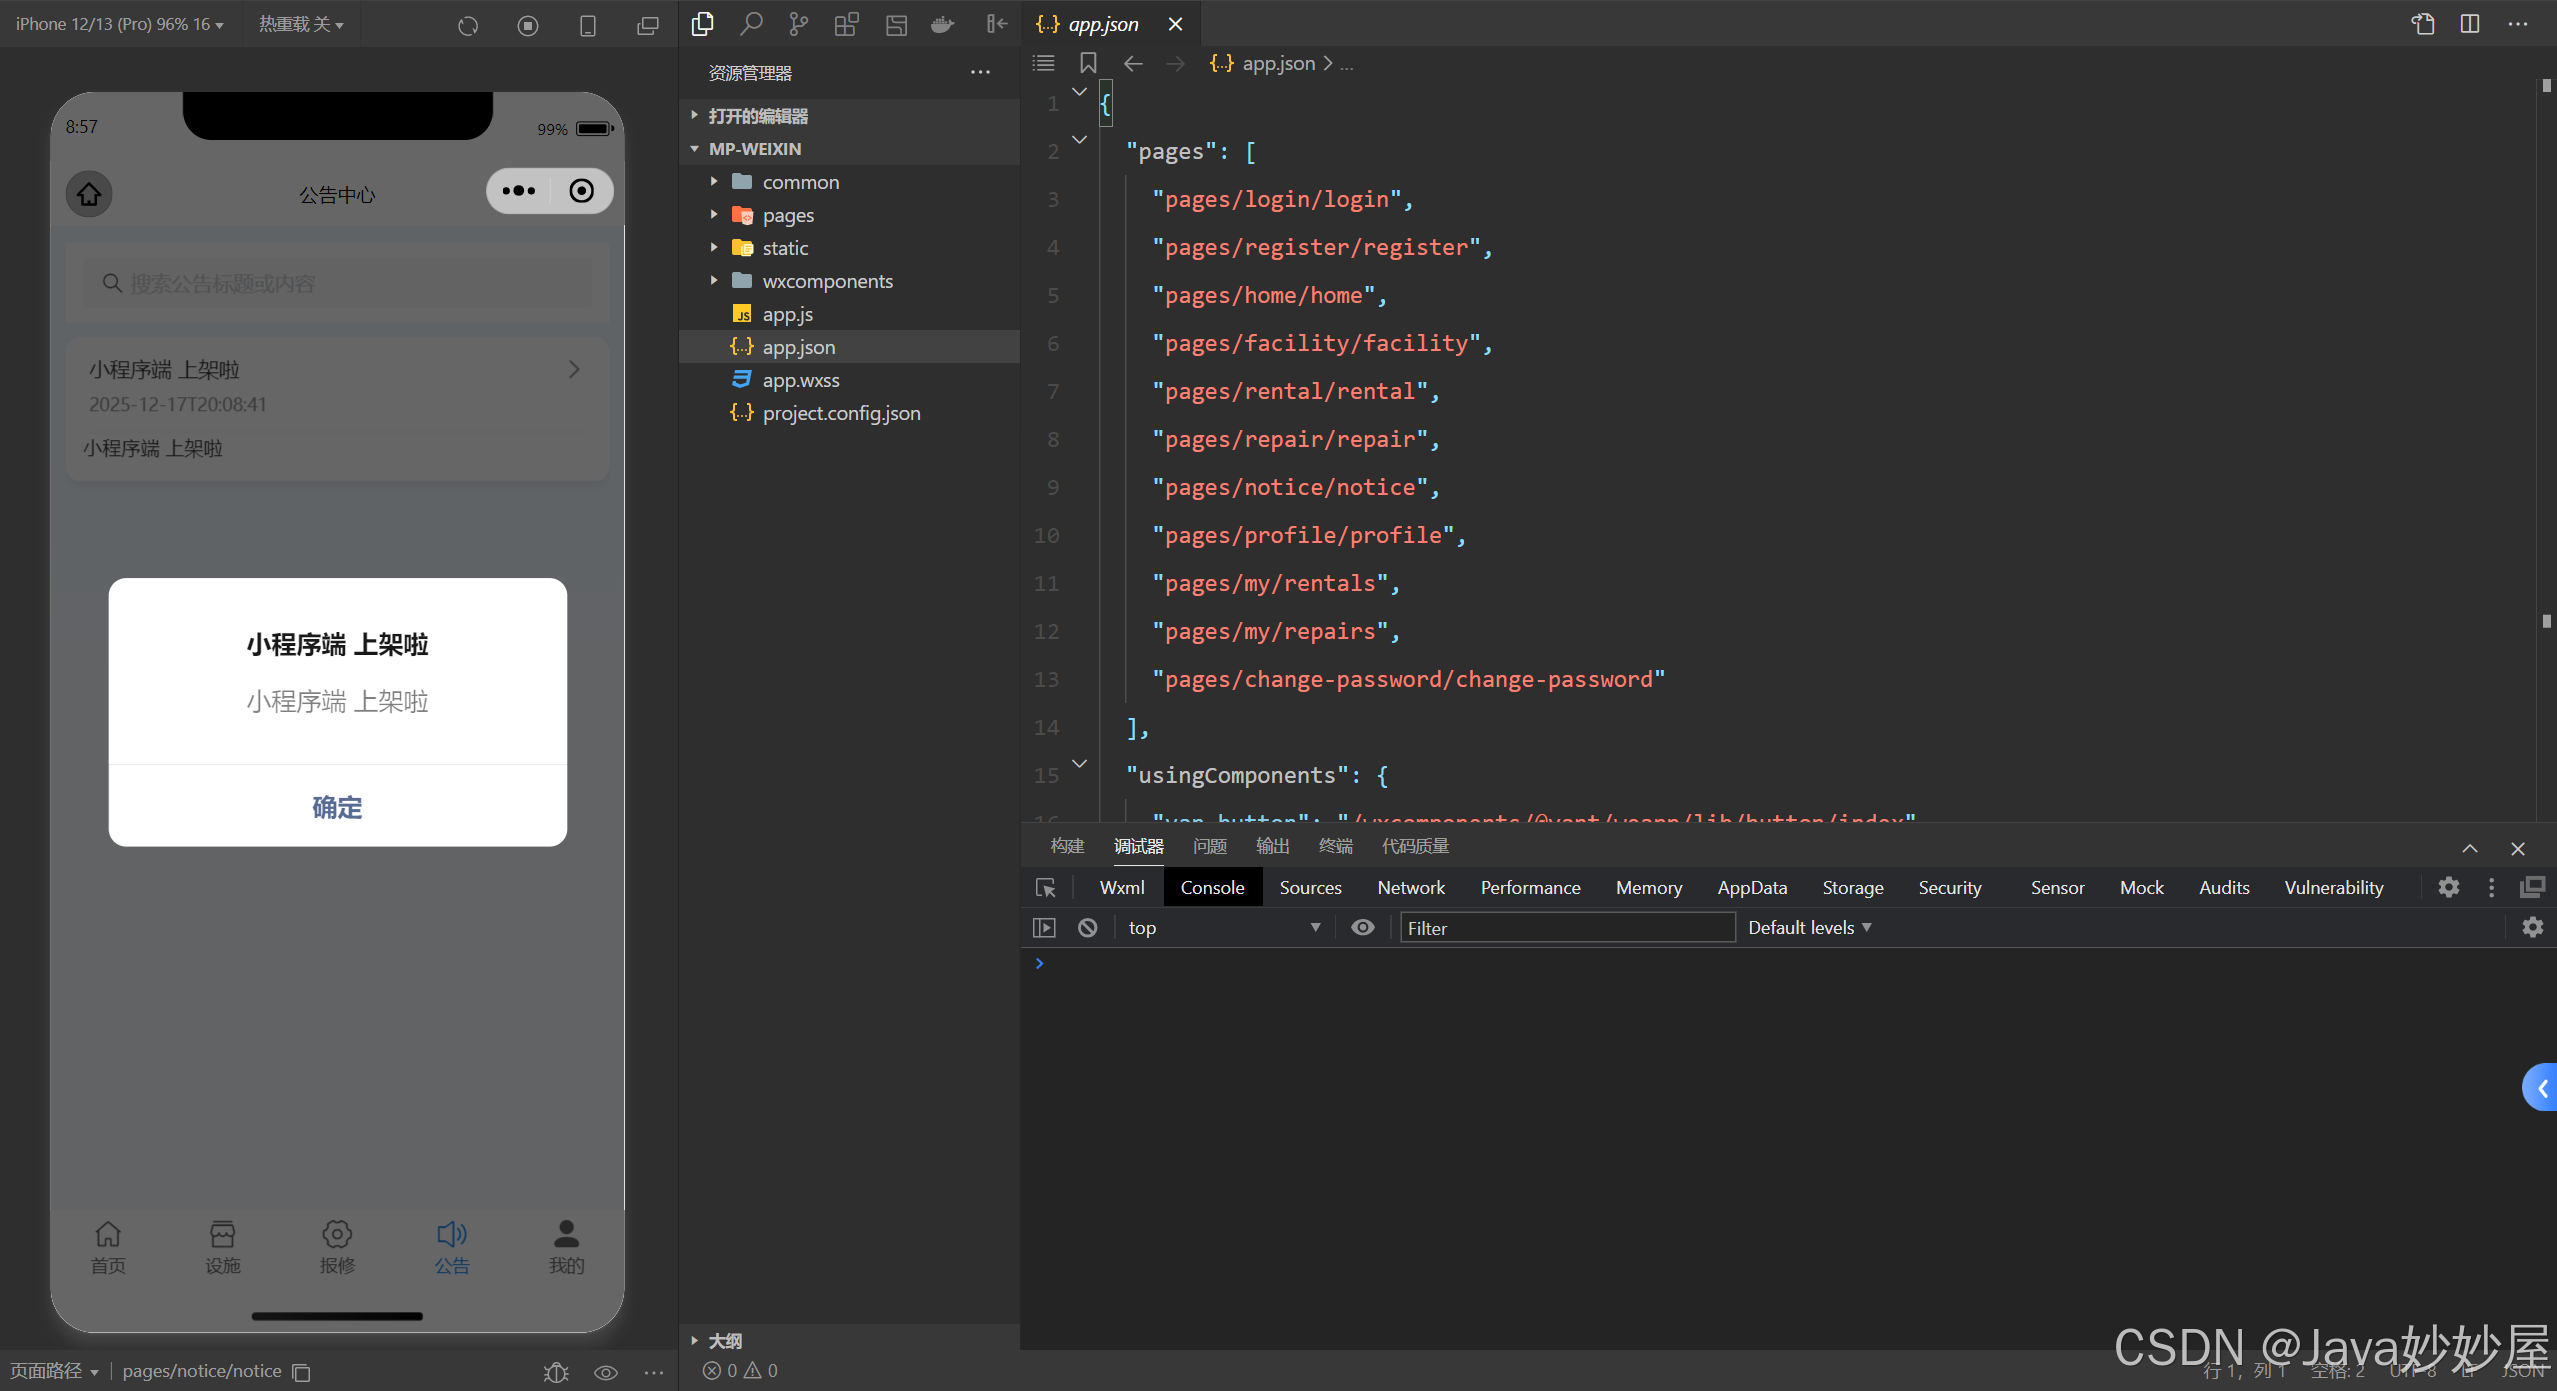The height and width of the screenshot is (1391, 2557).
Task: Click the element inspector selector icon
Action: pyautogui.click(x=1045, y=888)
